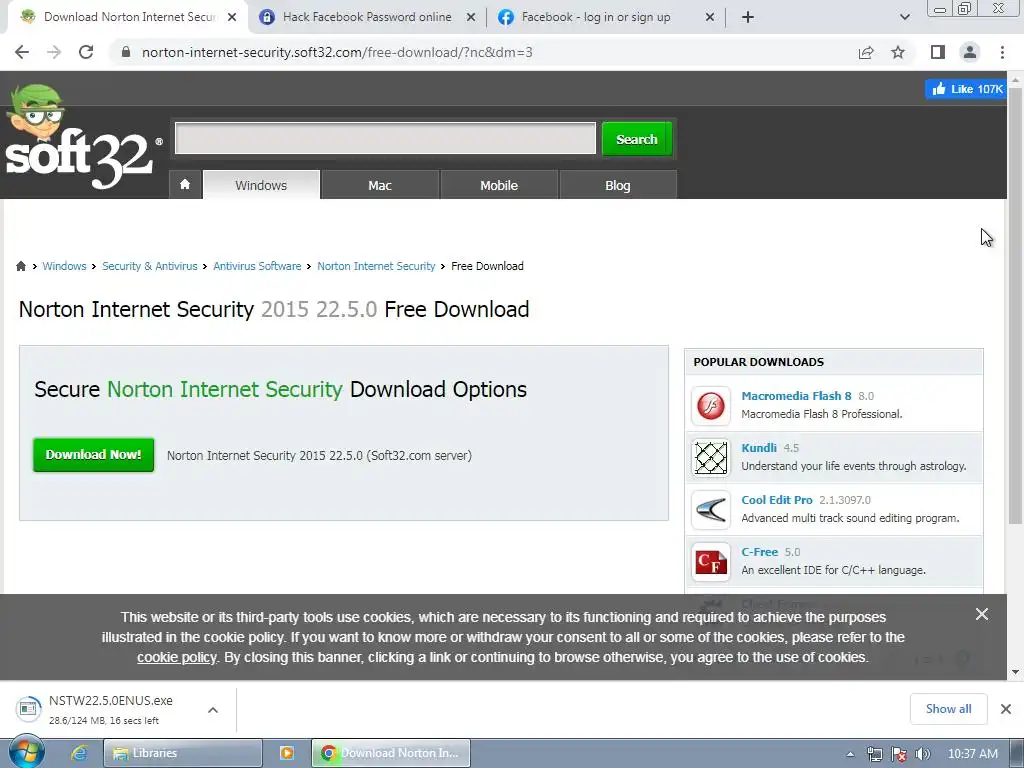Click the volume speaker tray icon

[x=922, y=754]
